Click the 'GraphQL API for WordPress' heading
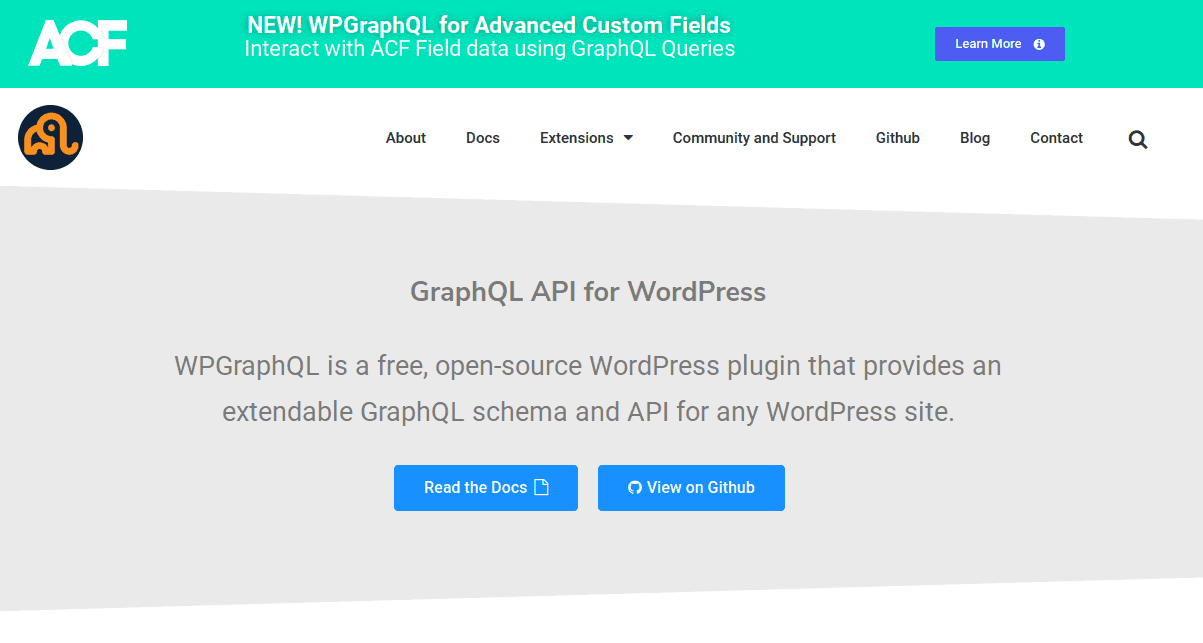Image resolution: width=1203 pixels, height=643 pixels. click(x=588, y=292)
